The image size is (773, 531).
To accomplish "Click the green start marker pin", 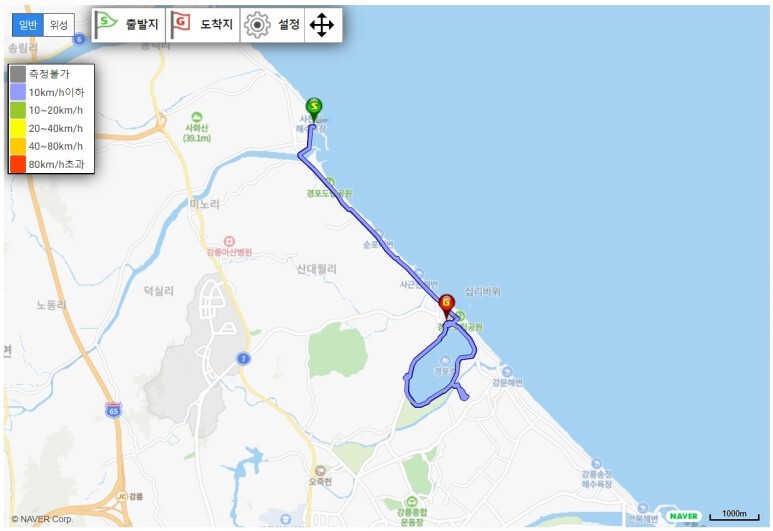I will click(x=314, y=109).
